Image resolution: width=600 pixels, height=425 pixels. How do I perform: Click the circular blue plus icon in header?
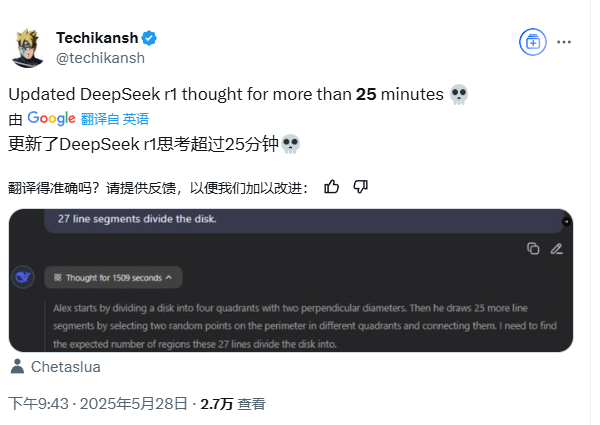[532, 42]
